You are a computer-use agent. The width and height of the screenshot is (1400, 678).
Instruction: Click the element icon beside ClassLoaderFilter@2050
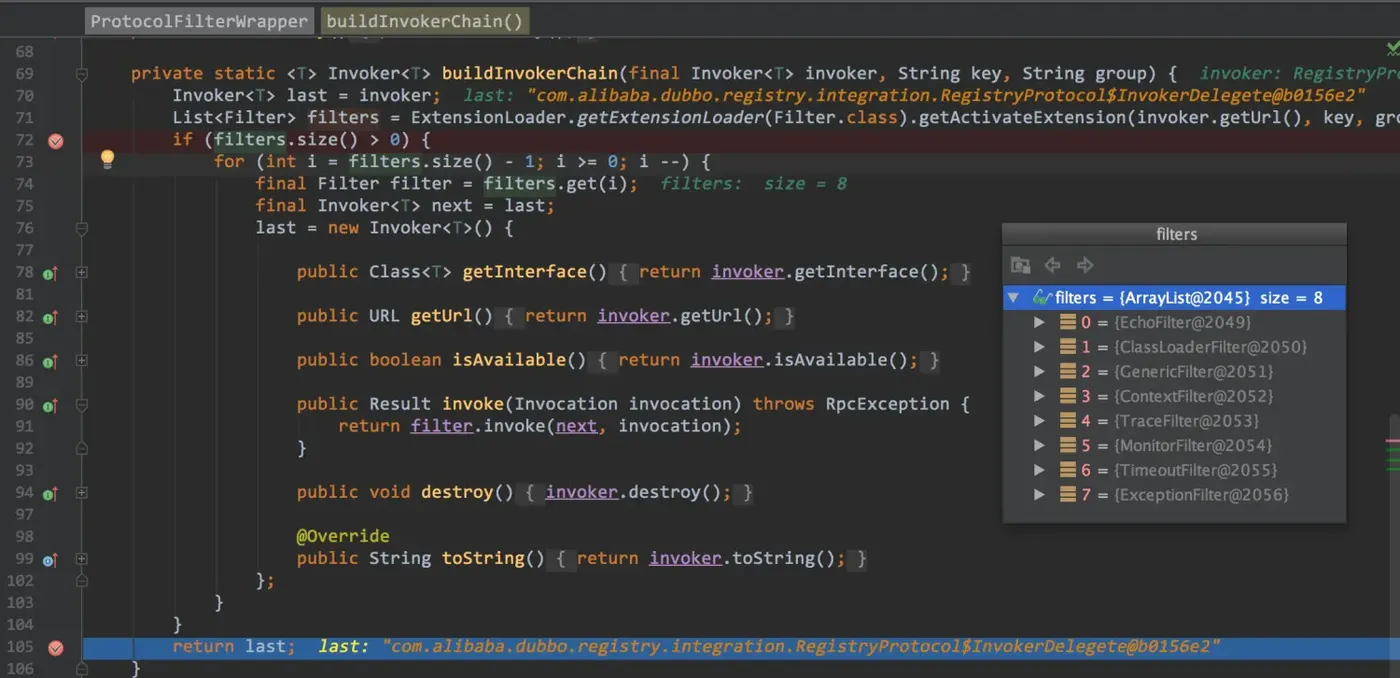(1068, 347)
